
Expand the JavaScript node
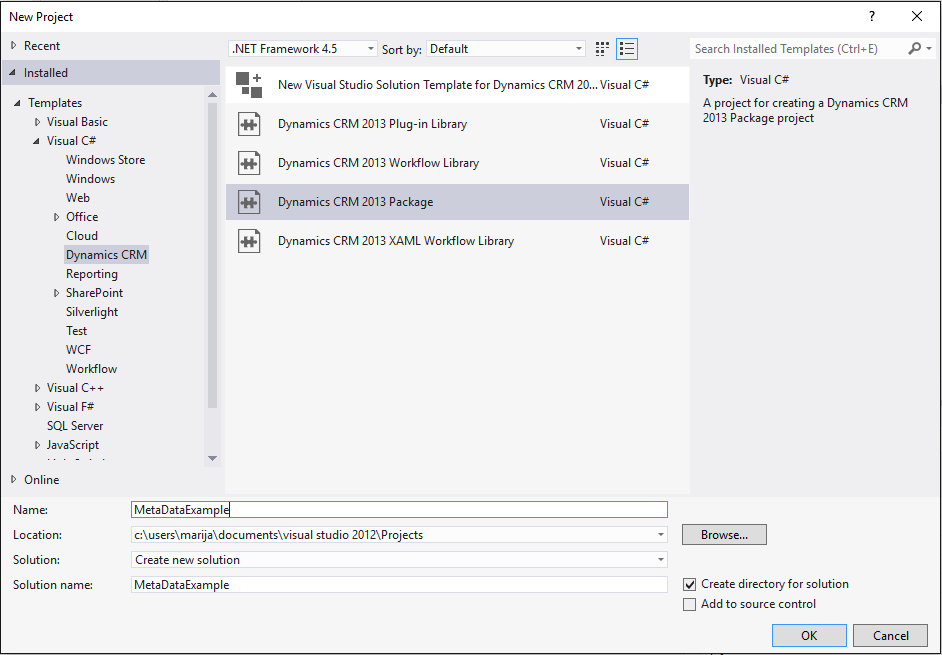(37, 445)
